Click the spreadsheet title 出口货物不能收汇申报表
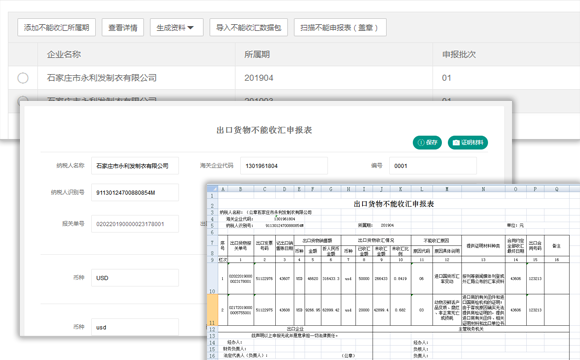Screen dimensions: 580x360 pyautogui.click(x=394, y=204)
